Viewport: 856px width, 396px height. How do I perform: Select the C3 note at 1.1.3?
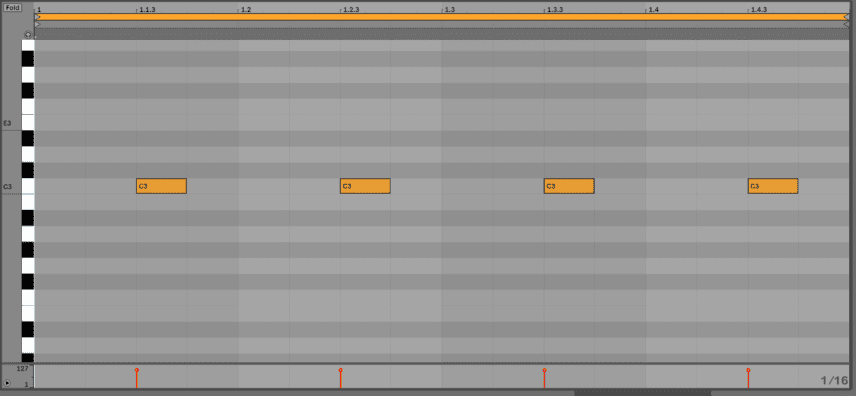(x=162, y=186)
